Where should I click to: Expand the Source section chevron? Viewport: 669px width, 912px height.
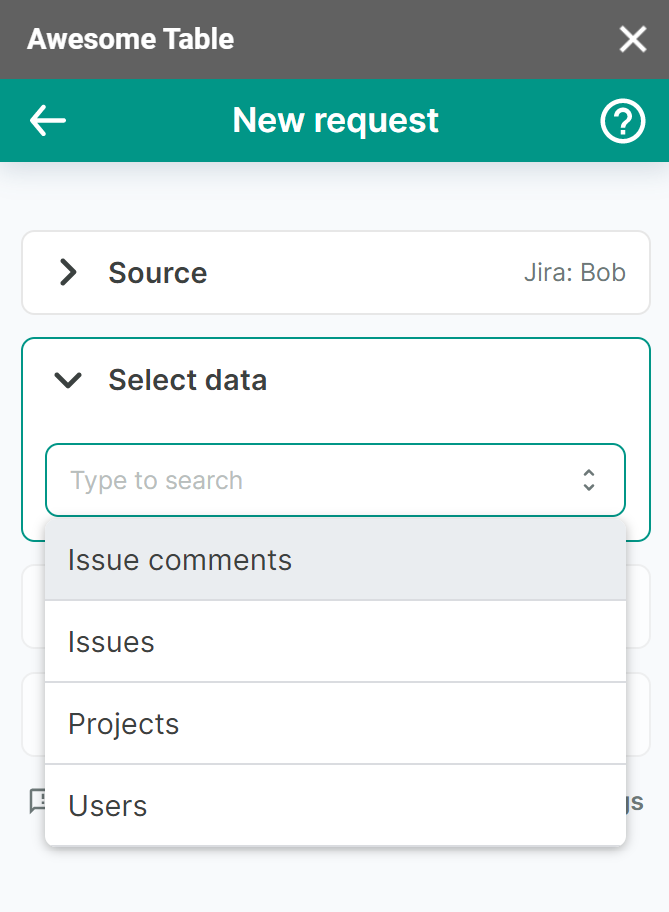click(x=68, y=273)
